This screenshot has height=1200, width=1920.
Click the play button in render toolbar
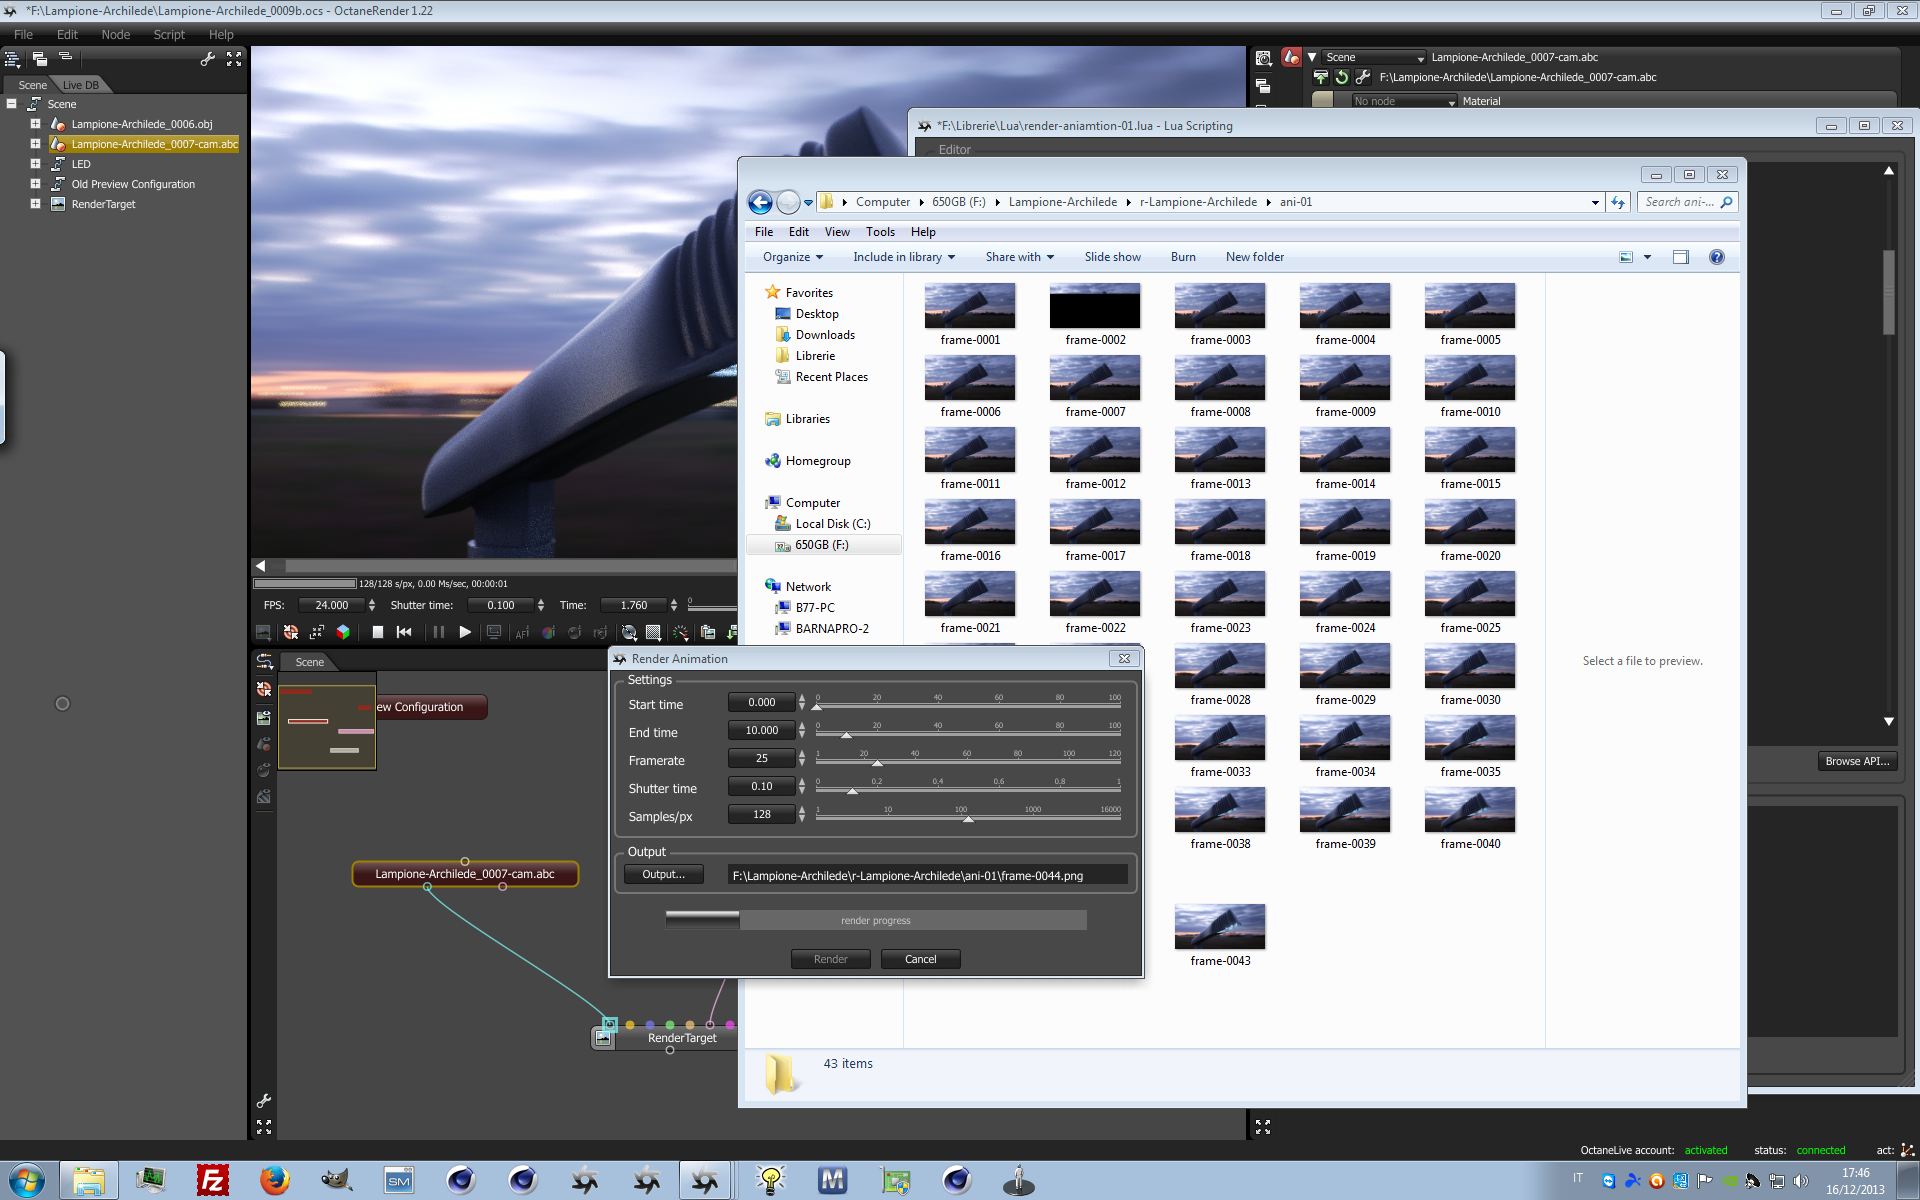click(x=465, y=632)
